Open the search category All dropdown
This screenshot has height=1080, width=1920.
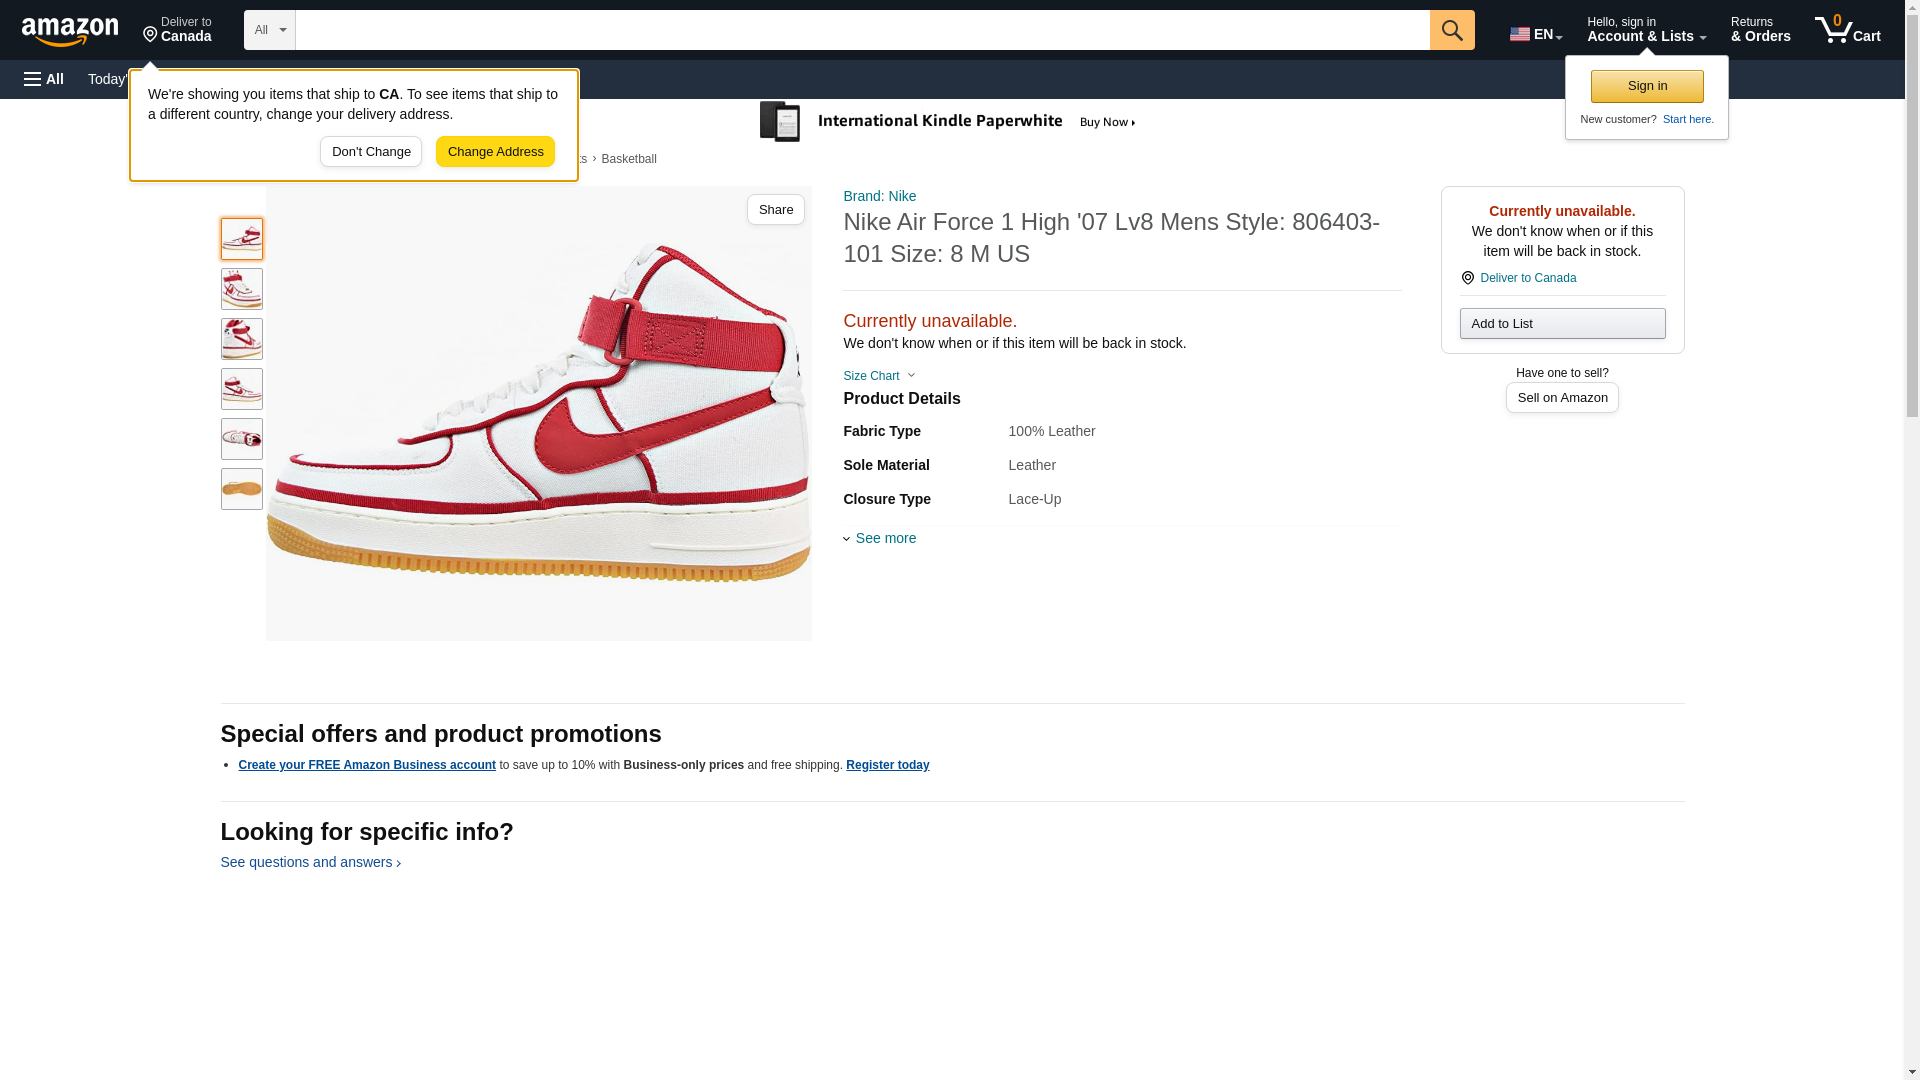[x=269, y=30]
